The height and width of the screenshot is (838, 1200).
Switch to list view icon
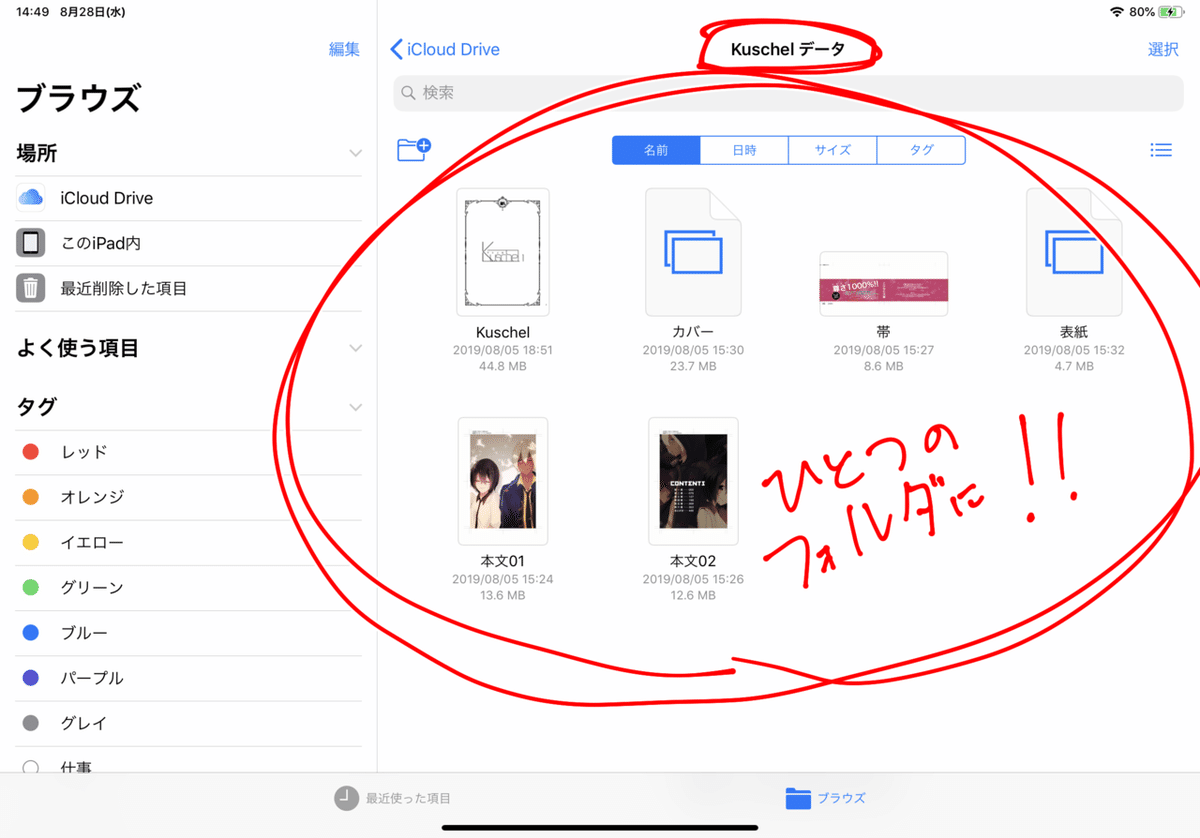(x=1161, y=150)
